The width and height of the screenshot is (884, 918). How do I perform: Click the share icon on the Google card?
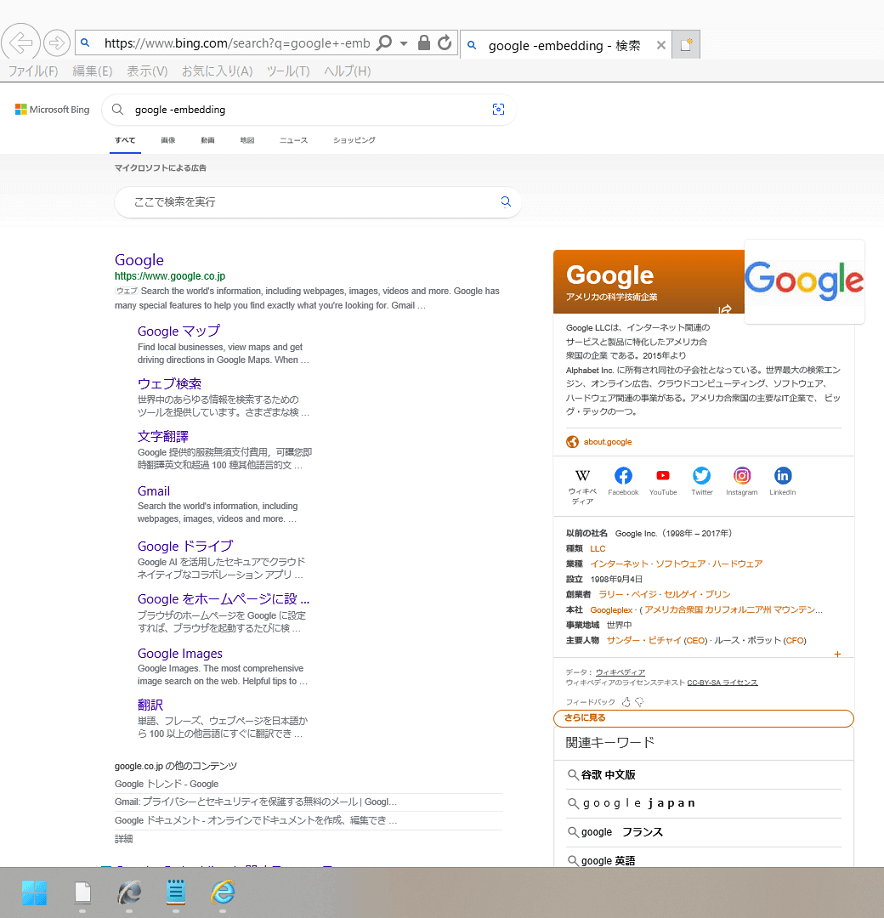[x=725, y=308]
